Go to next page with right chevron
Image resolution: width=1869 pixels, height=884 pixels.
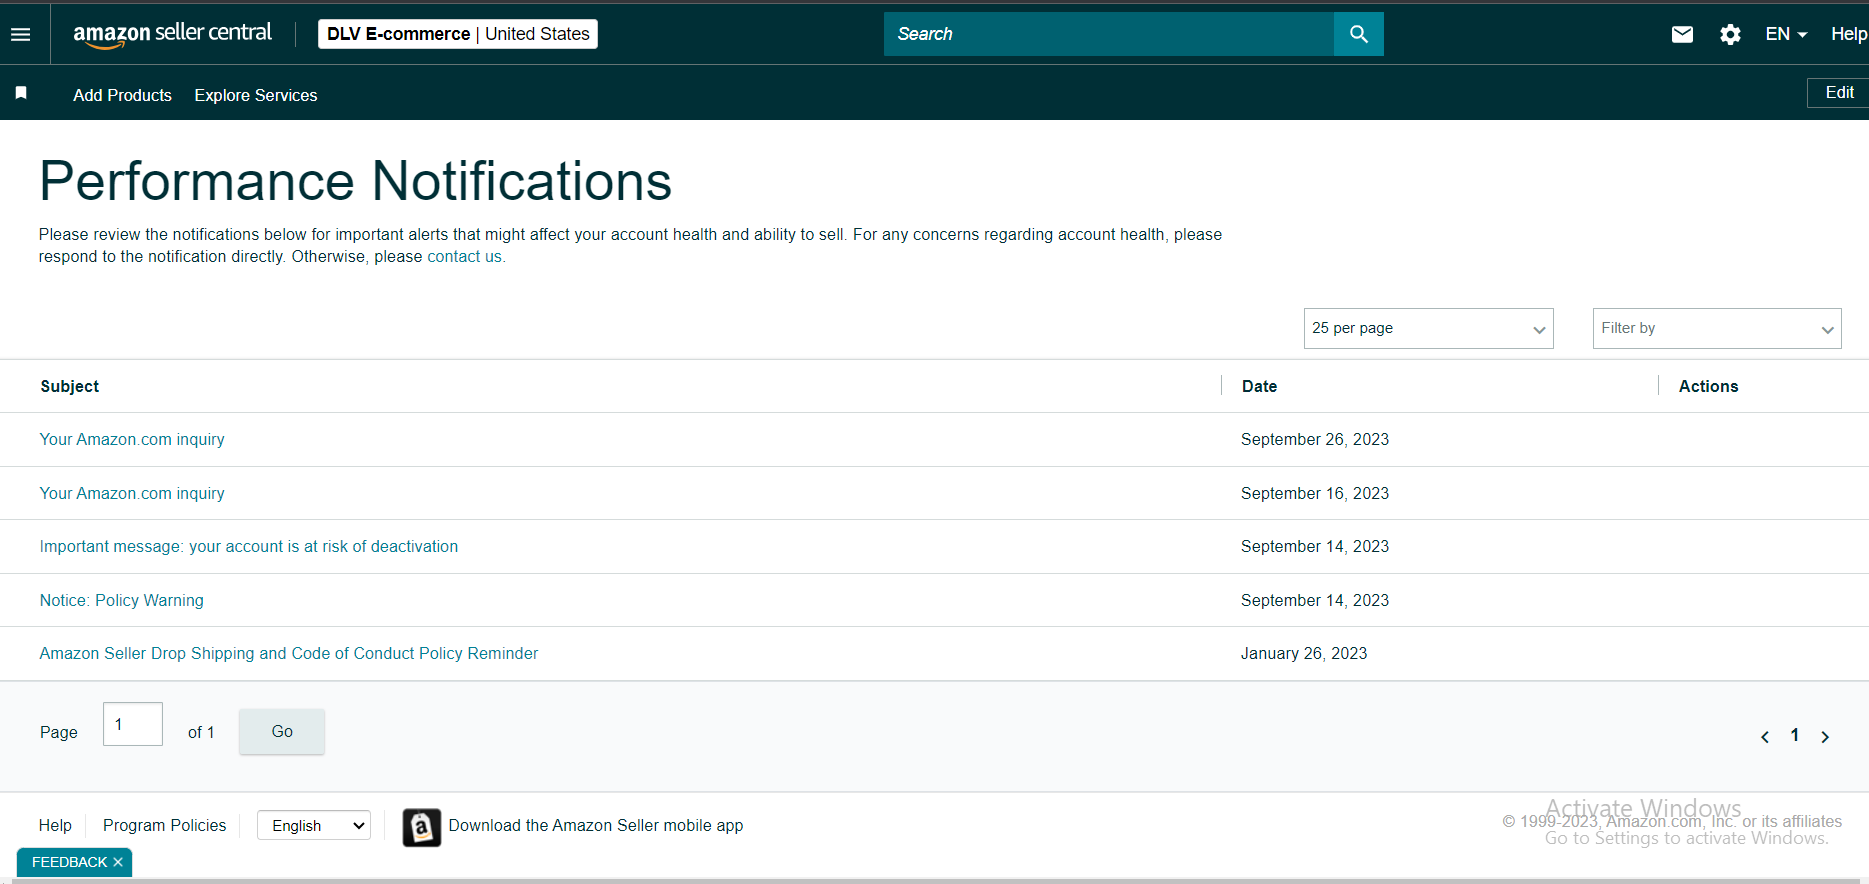(x=1825, y=737)
